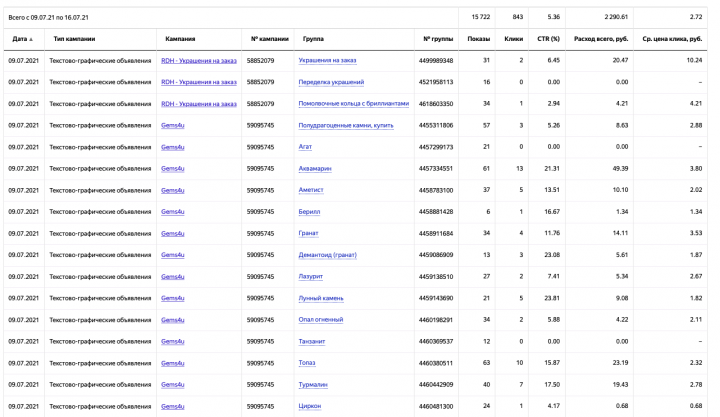This screenshot has width=720, height=417.
Task: Sort by the Показы column header
Action: (x=478, y=39)
